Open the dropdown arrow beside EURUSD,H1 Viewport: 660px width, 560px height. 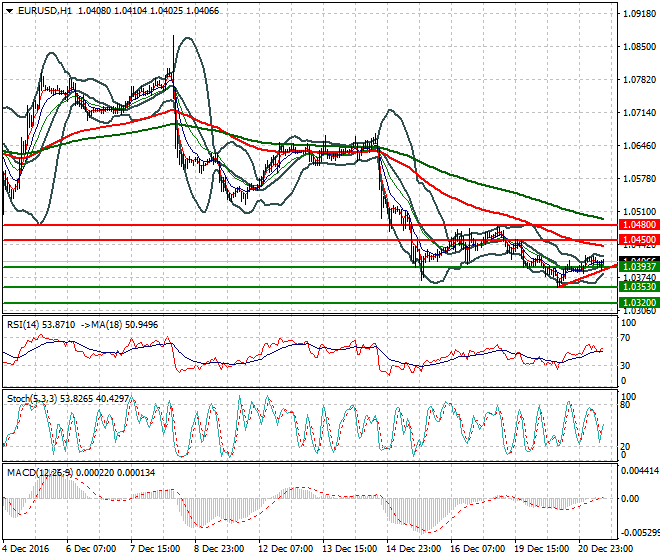tap(9, 10)
